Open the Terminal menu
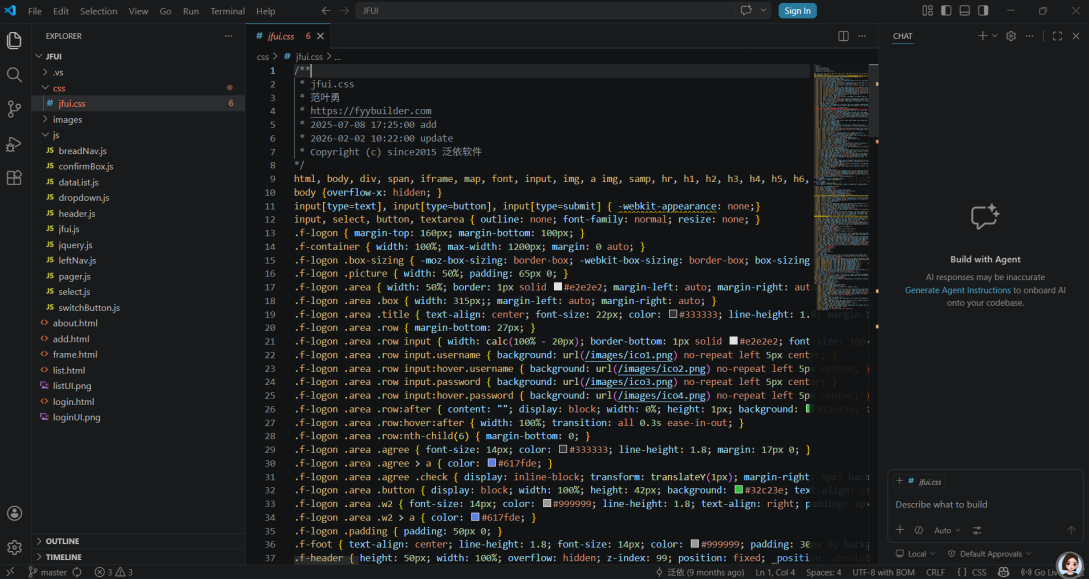Viewport: 1089px width, 579px height. (227, 11)
